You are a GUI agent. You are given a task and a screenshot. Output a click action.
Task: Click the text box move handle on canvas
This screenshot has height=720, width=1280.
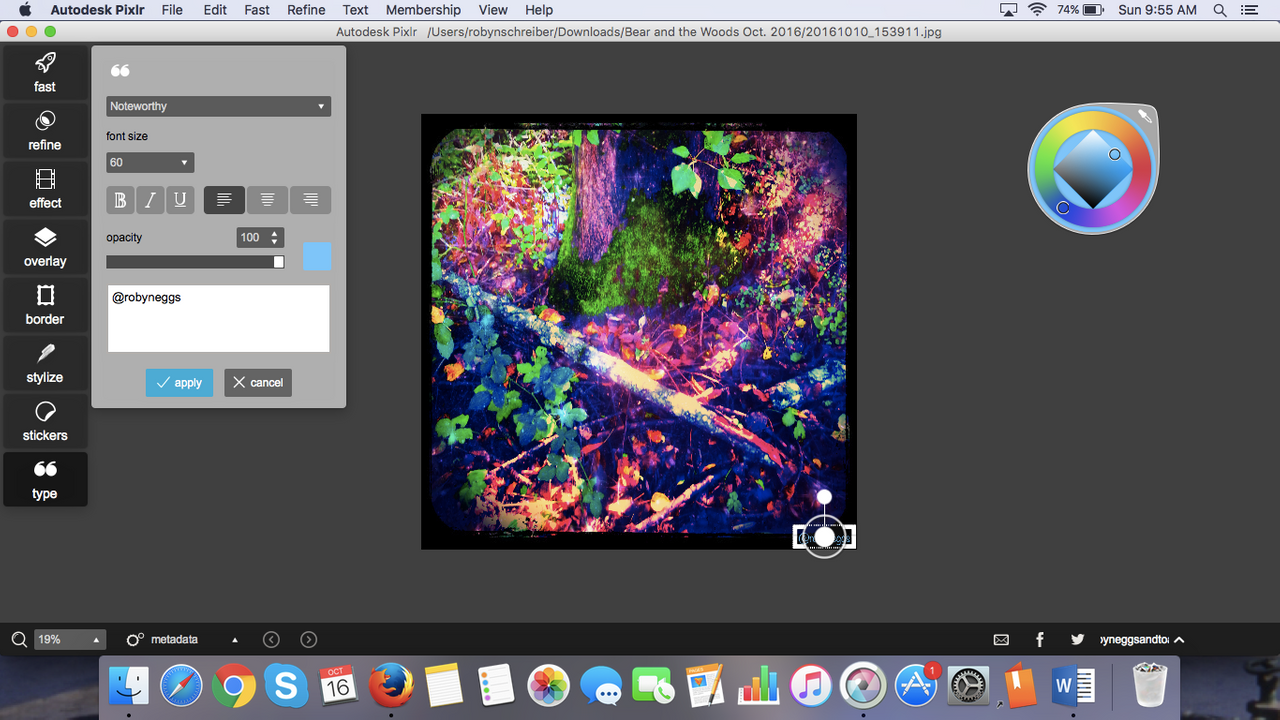[x=824, y=538]
